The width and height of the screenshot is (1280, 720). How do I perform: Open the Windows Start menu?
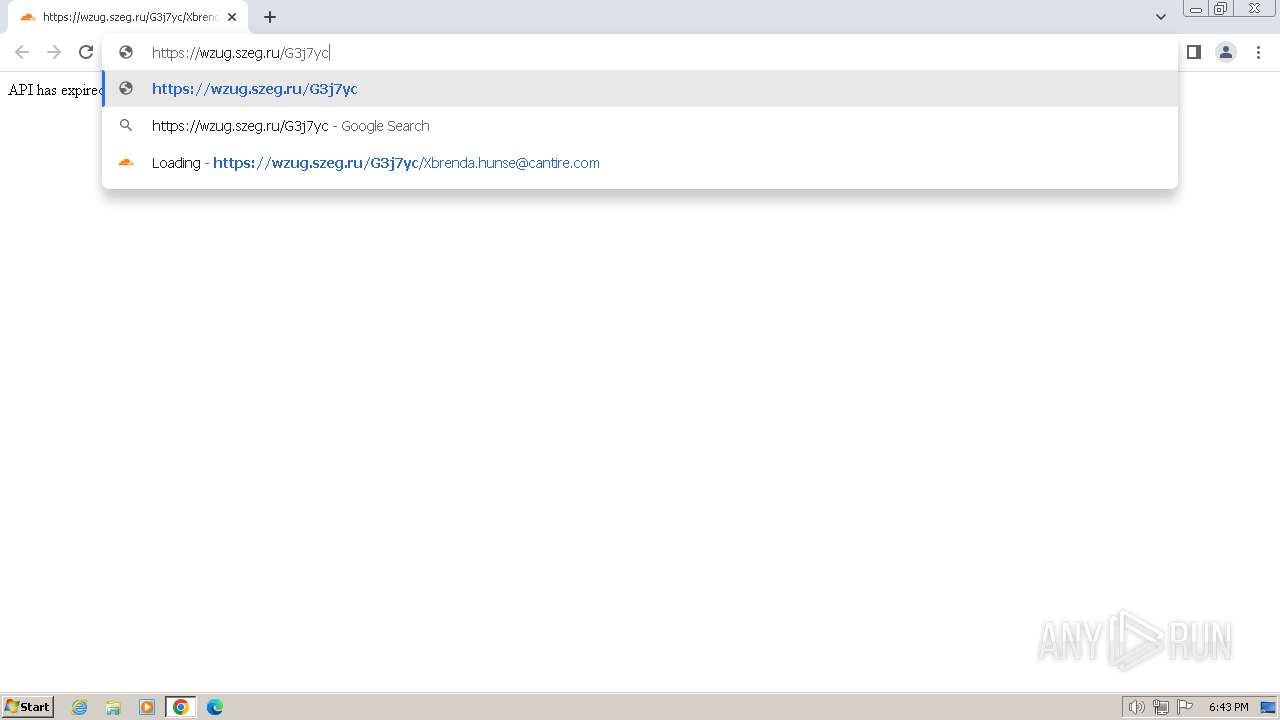coord(28,707)
